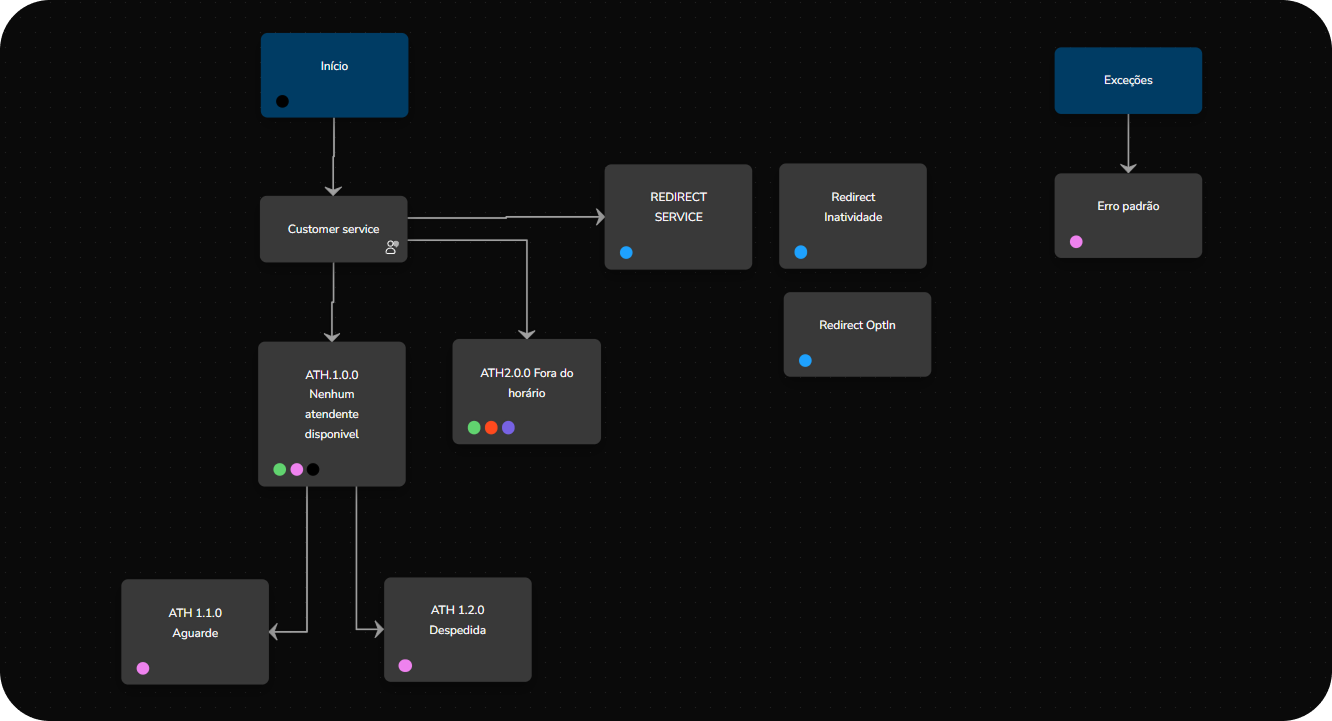Click the black dot on the Início block
The height and width of the screenshot is (721, 1332).
(282, 101)
